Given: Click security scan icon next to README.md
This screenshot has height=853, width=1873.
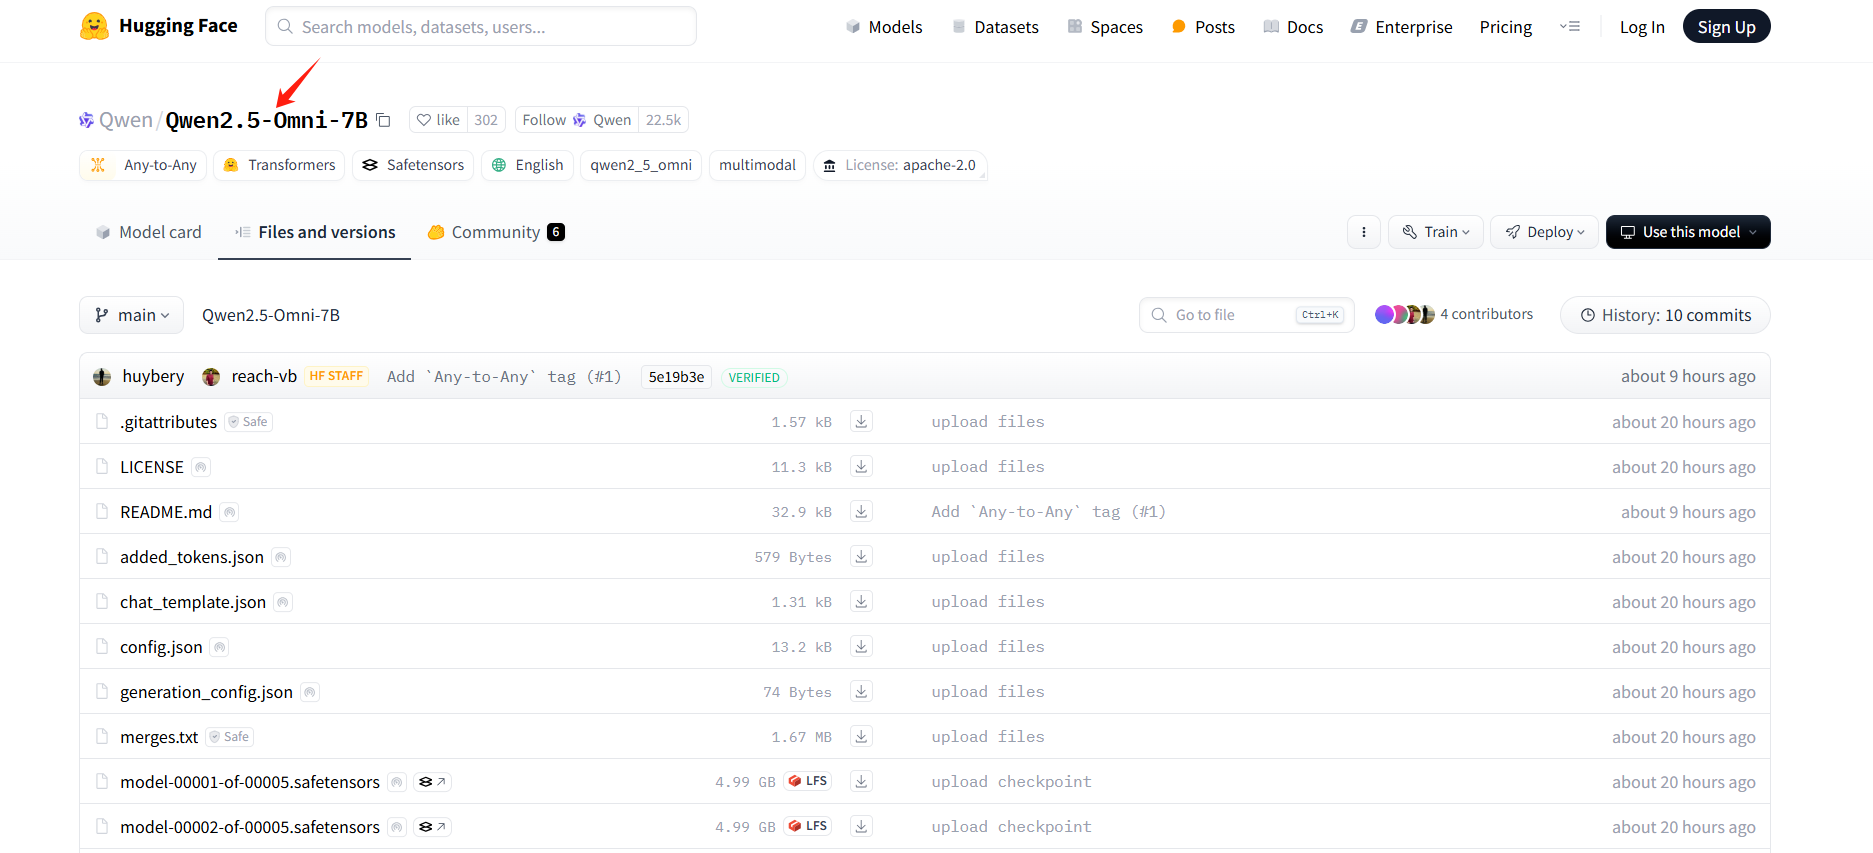Looking at the screenshot, I should (230, 512).
